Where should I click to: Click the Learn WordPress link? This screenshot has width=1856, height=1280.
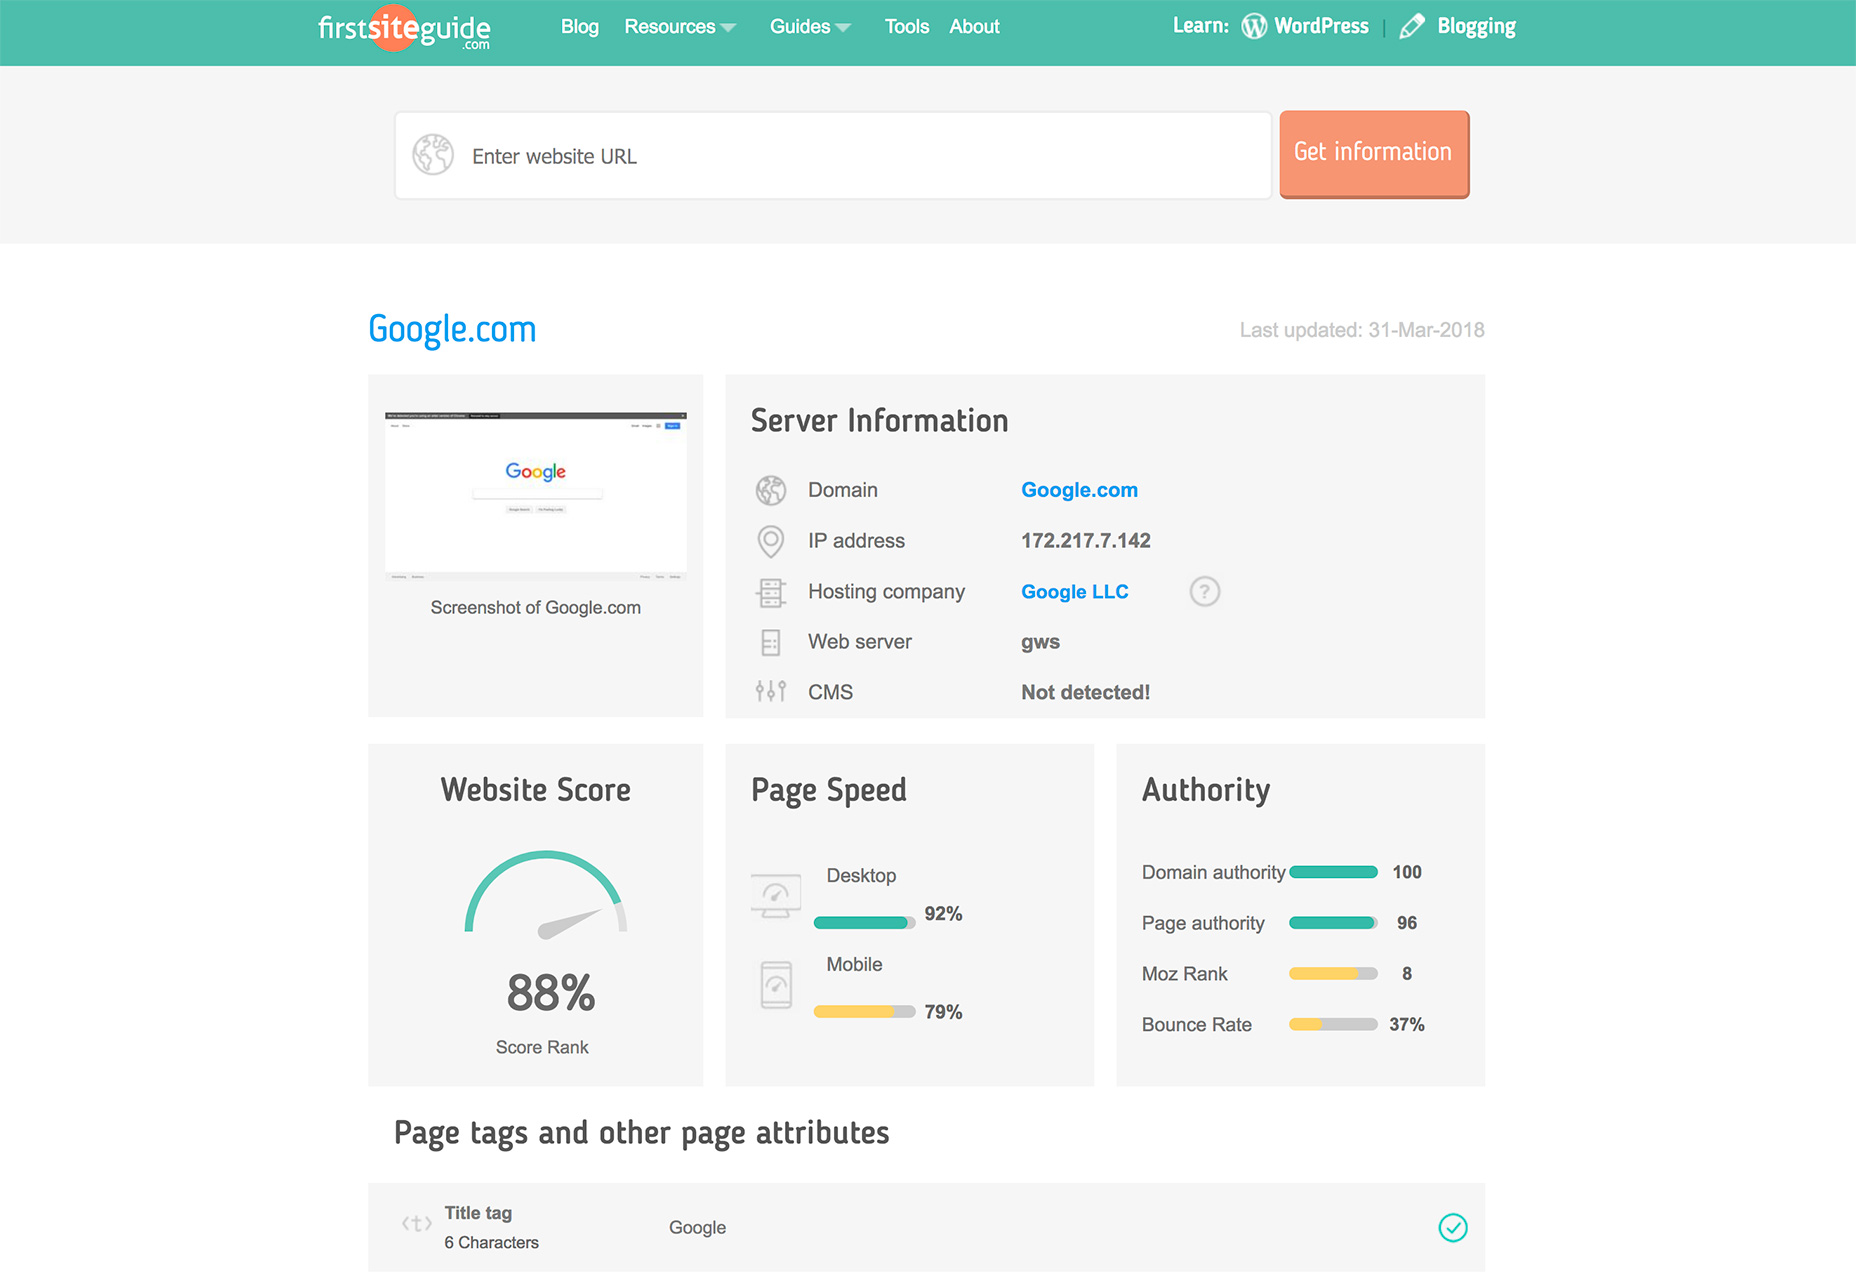(1305, 27)
